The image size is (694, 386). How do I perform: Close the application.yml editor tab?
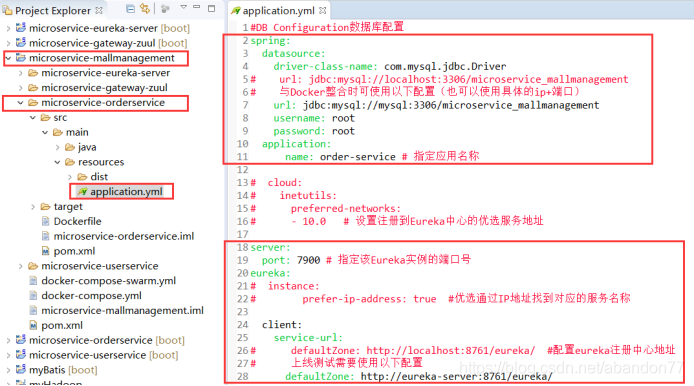323,10
